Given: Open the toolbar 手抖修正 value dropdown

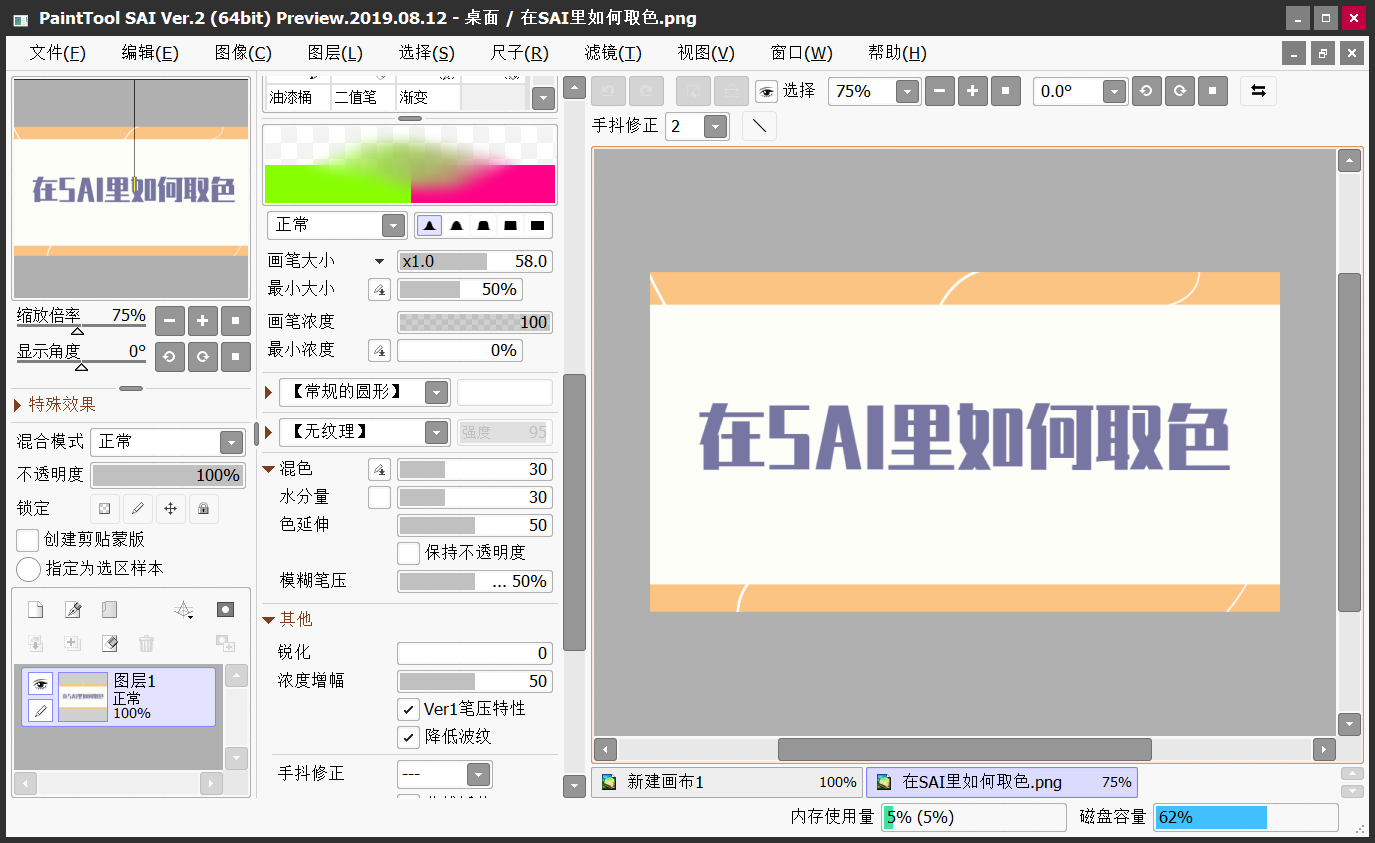Looking at the screenshot, I should pos(715,126).
